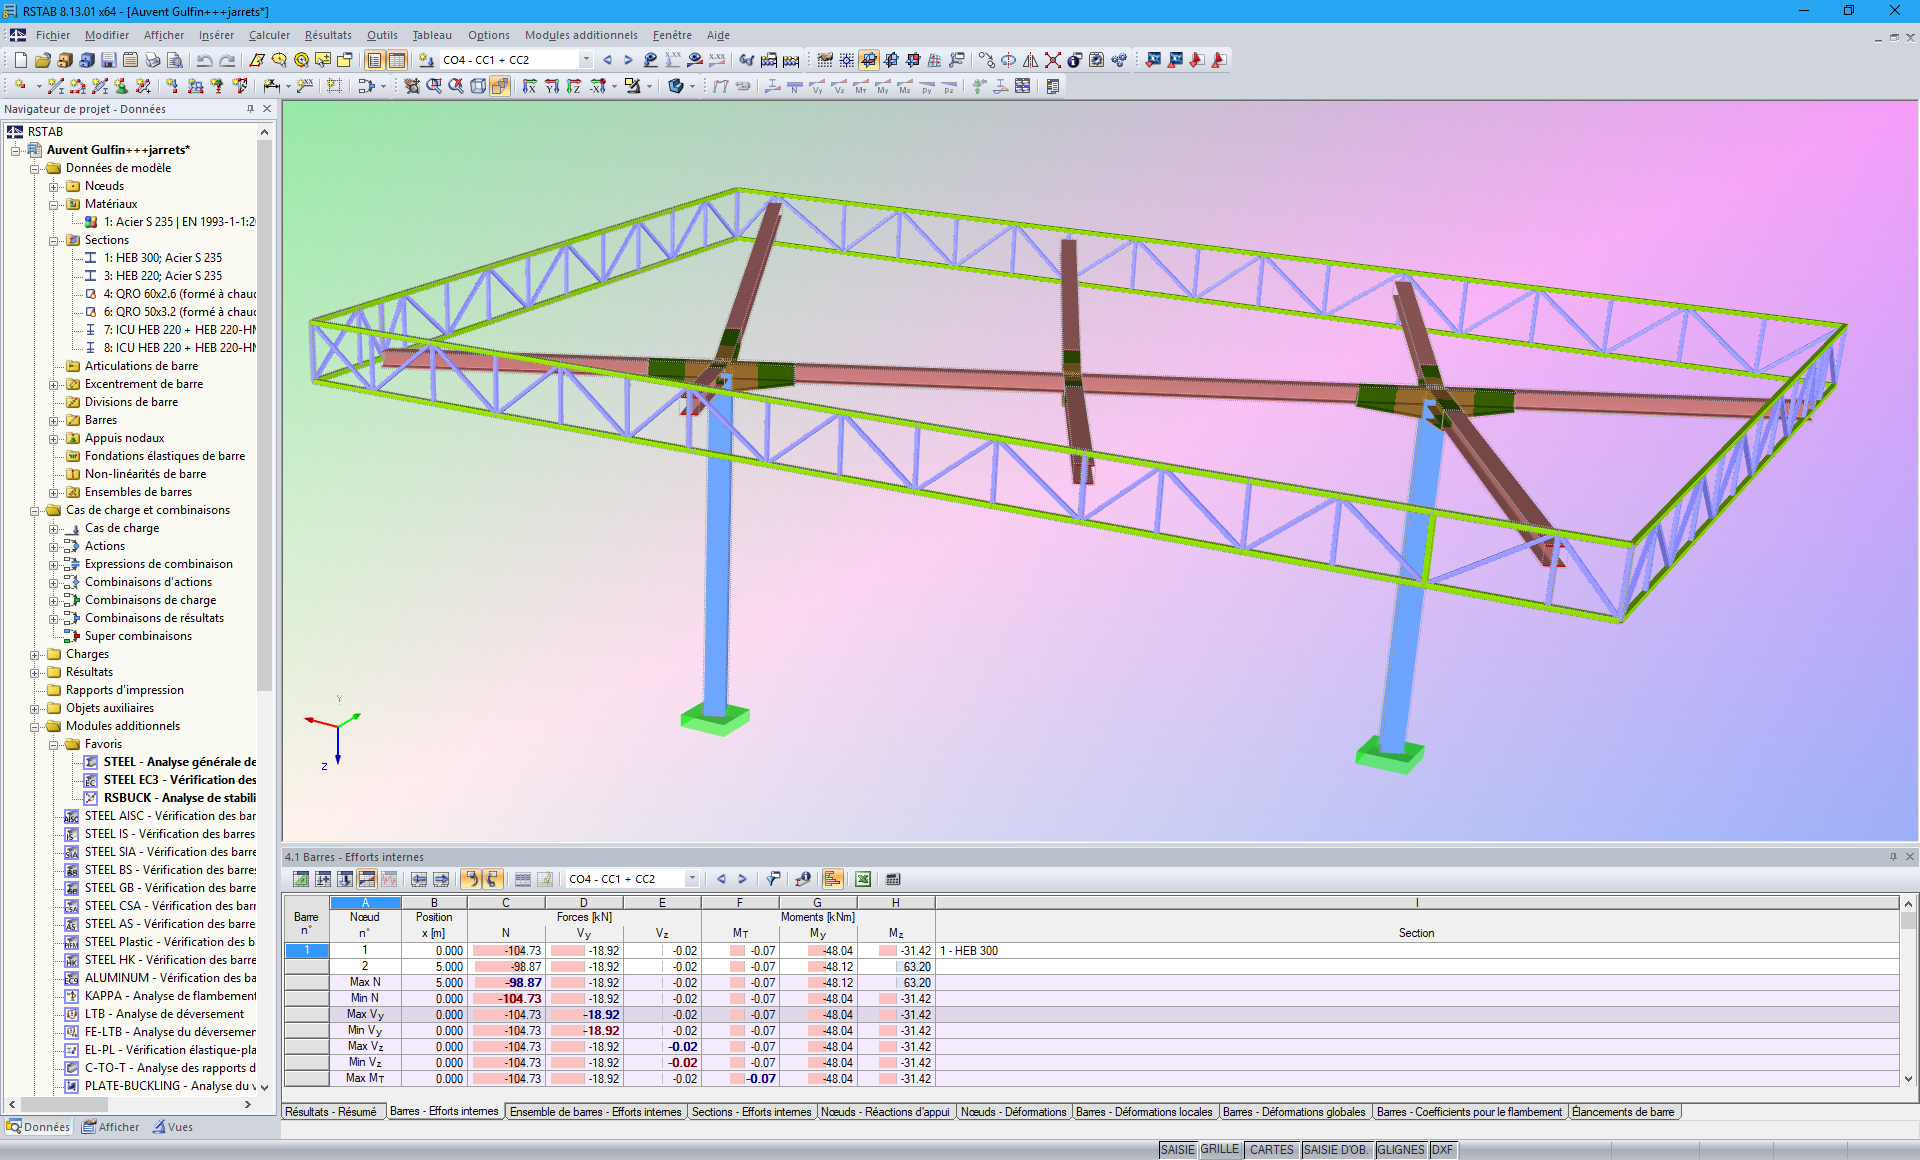Image resolution: width=1920 pixels, height=1160 pixels.
Task: Toggle table display button in main toolbar
Action: [x=397, y=60]
